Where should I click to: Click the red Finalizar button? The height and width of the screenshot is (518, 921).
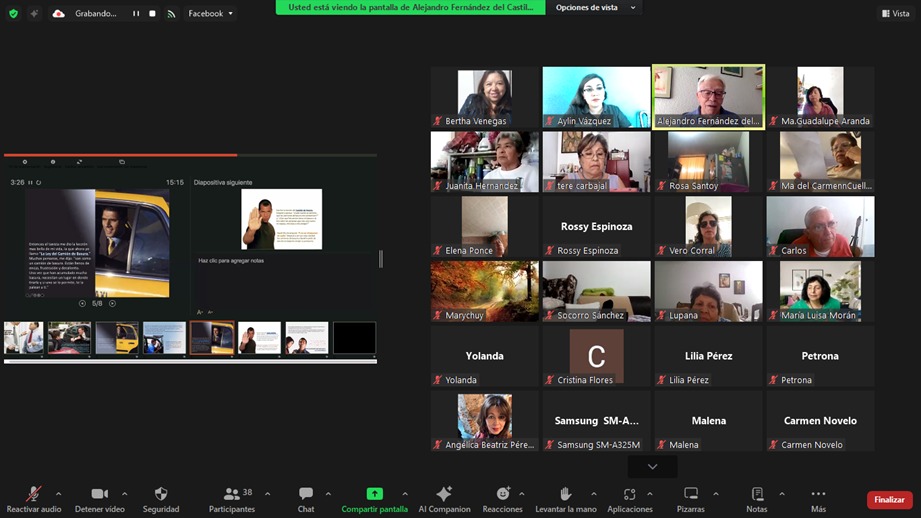tap(889, 500)
